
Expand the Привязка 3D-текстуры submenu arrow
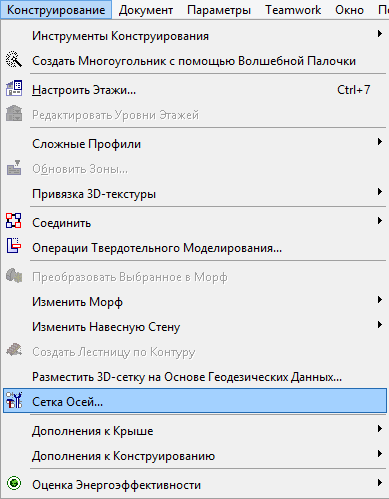[379, 192]
